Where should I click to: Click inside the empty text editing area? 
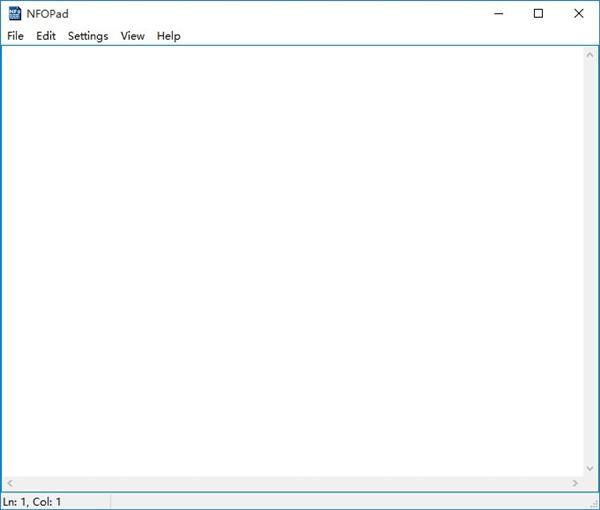[x=293, y=261]
